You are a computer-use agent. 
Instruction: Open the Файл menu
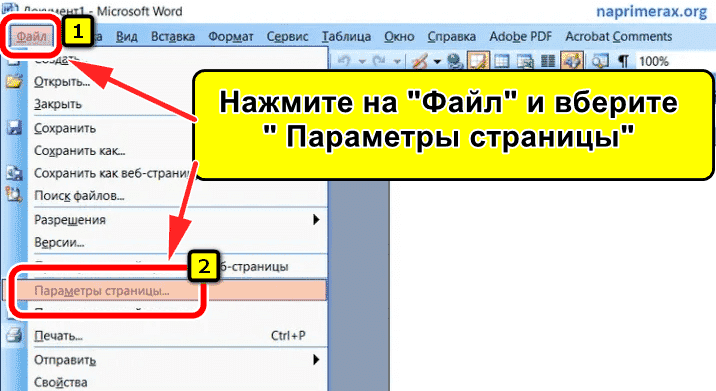click(x=32, y=37)
